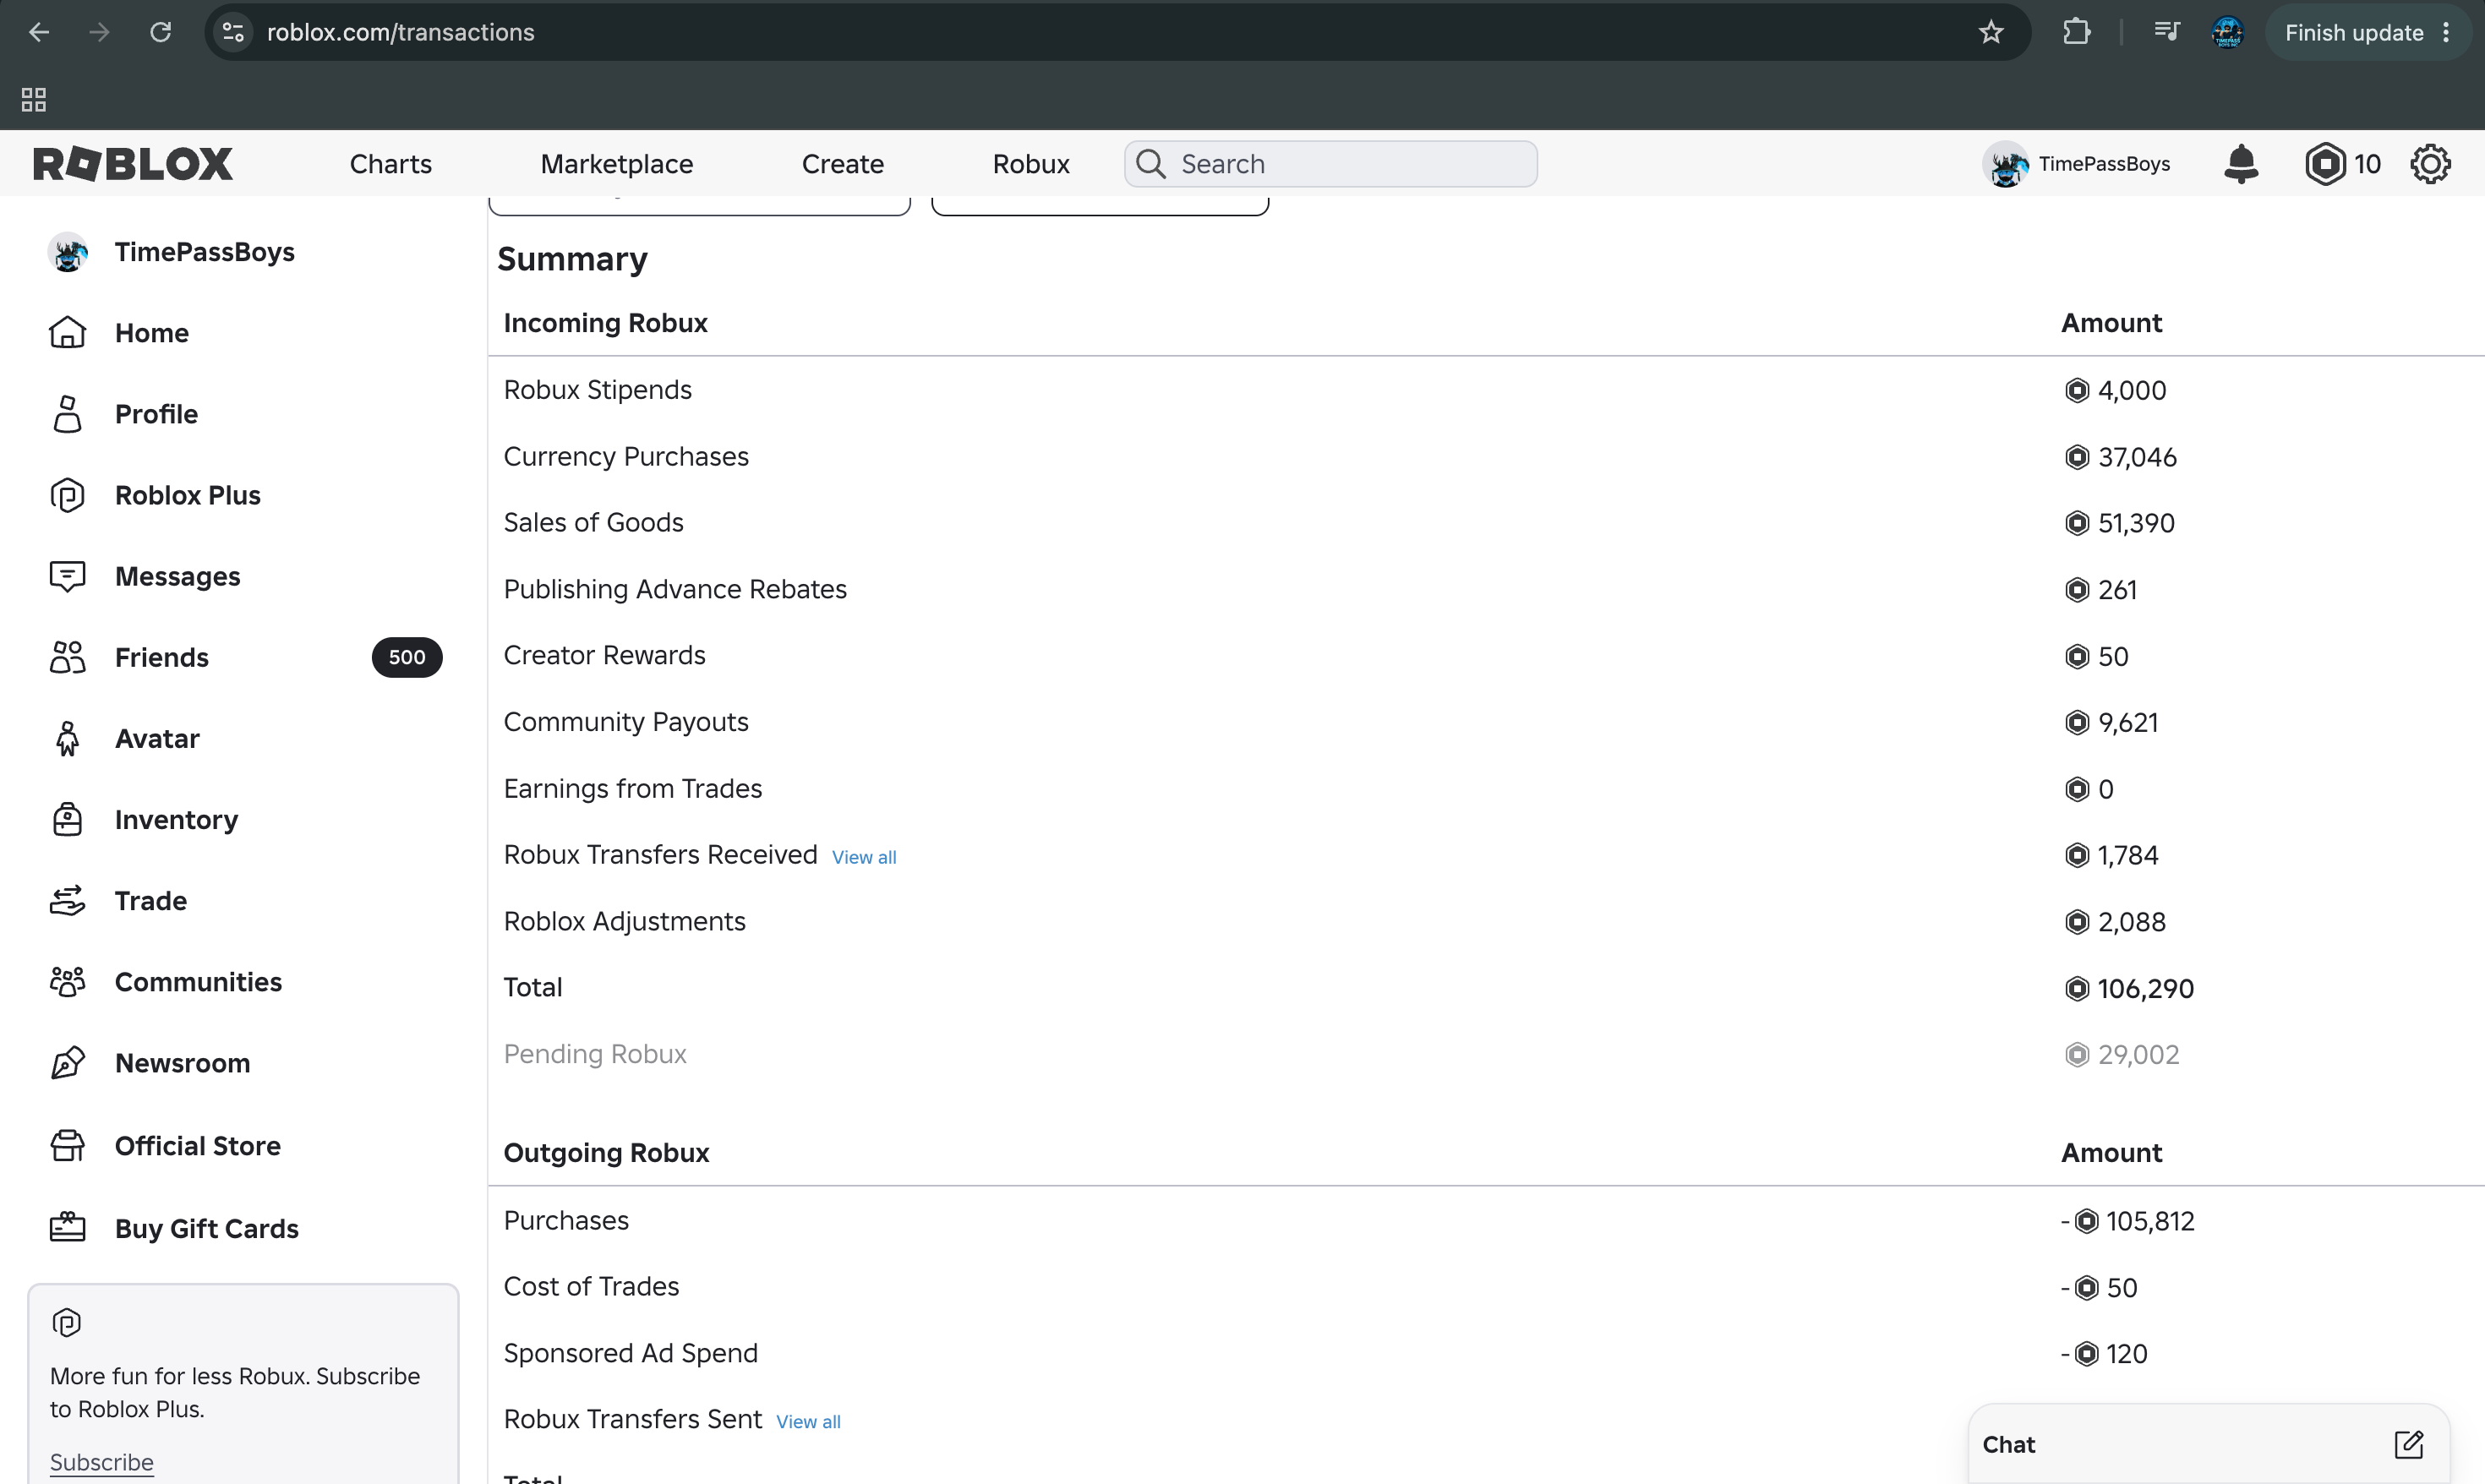The height and width of the screenshot is (1484, 2485).
Task: Open Official Store via its shop icon
Action: (68, 1146)
